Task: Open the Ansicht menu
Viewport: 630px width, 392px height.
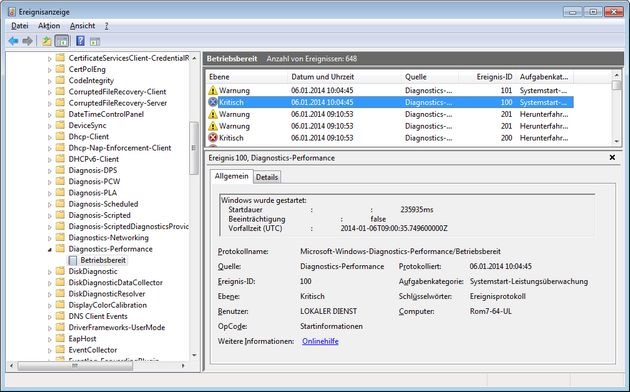Action: click(x=82, y=26)
